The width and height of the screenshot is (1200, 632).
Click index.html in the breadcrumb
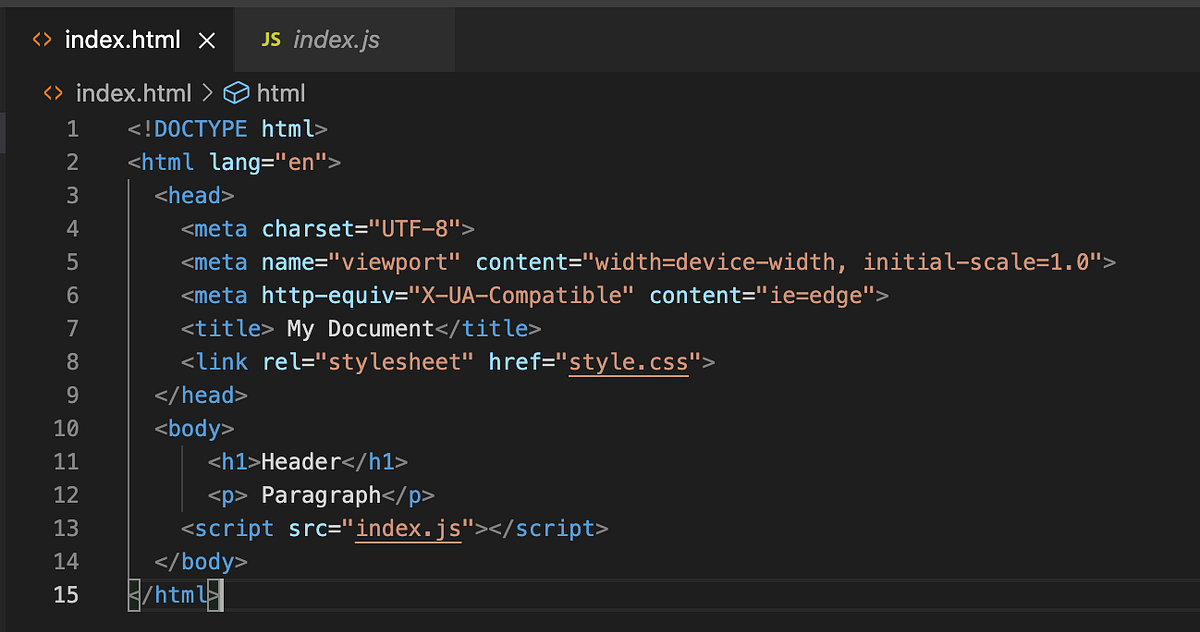coord(133,94)
